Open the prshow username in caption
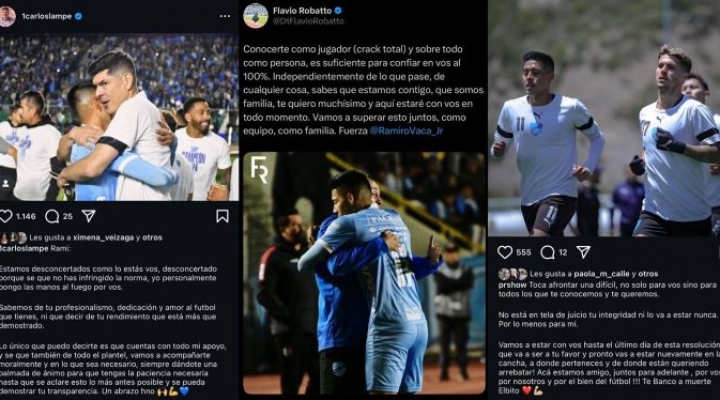This screenshot has width=720, height=400. click(x=512, y=285)
